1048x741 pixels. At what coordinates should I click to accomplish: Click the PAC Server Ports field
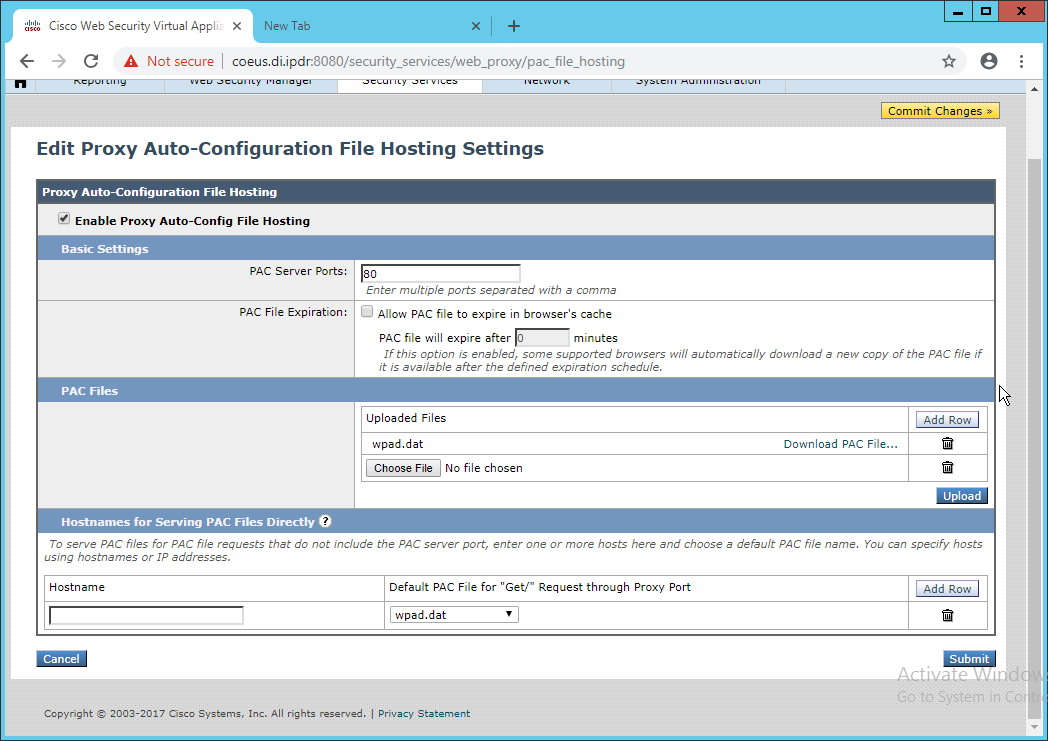pyautogui.click(x=440, y=273)
